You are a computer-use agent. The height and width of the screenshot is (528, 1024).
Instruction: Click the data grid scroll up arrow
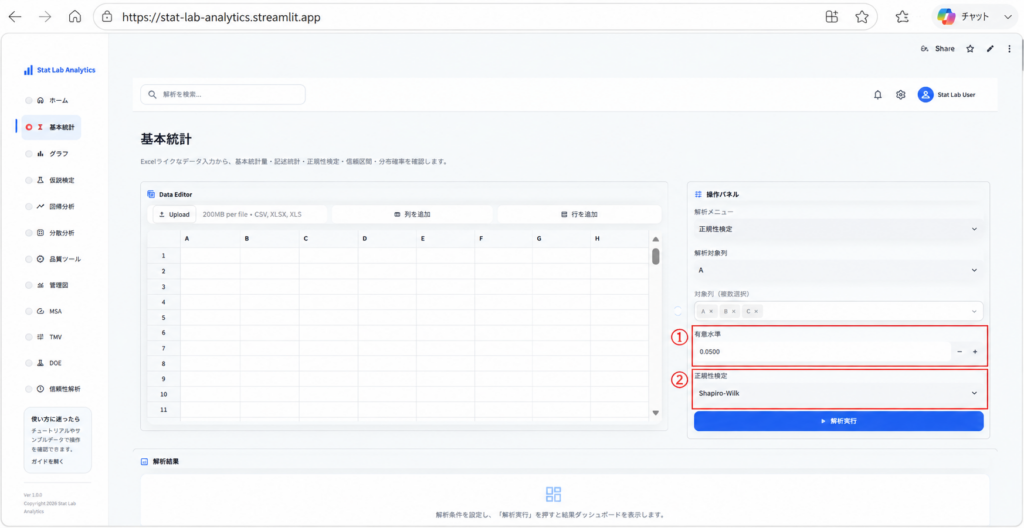click(x=656, y=239)
